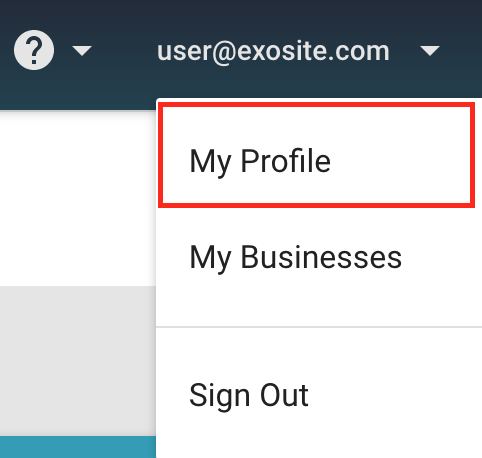View businesses via My Businesses link
The image size is (482, 458).
[295, 257]
